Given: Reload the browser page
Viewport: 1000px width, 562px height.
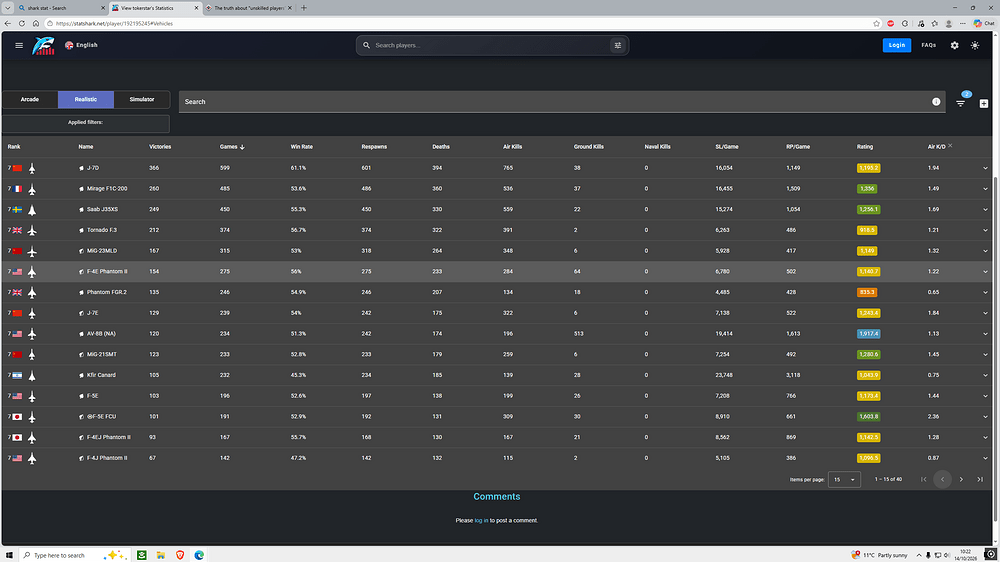Looking at the screenshot, I should click(22, 24).
